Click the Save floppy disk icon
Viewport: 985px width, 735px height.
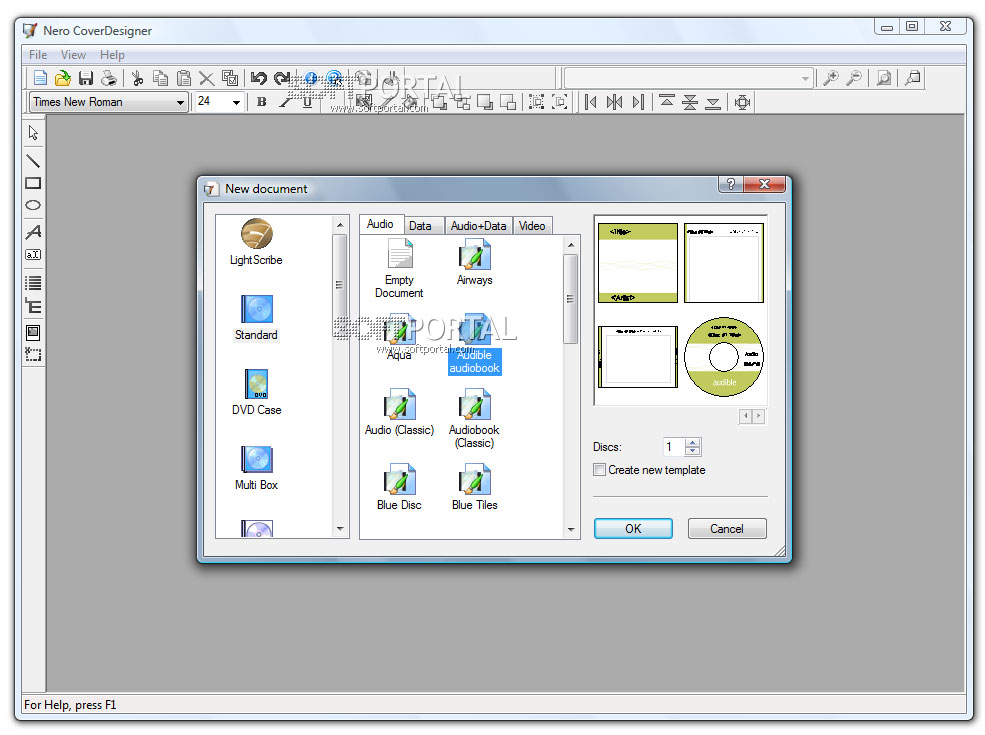click(86, 78)
